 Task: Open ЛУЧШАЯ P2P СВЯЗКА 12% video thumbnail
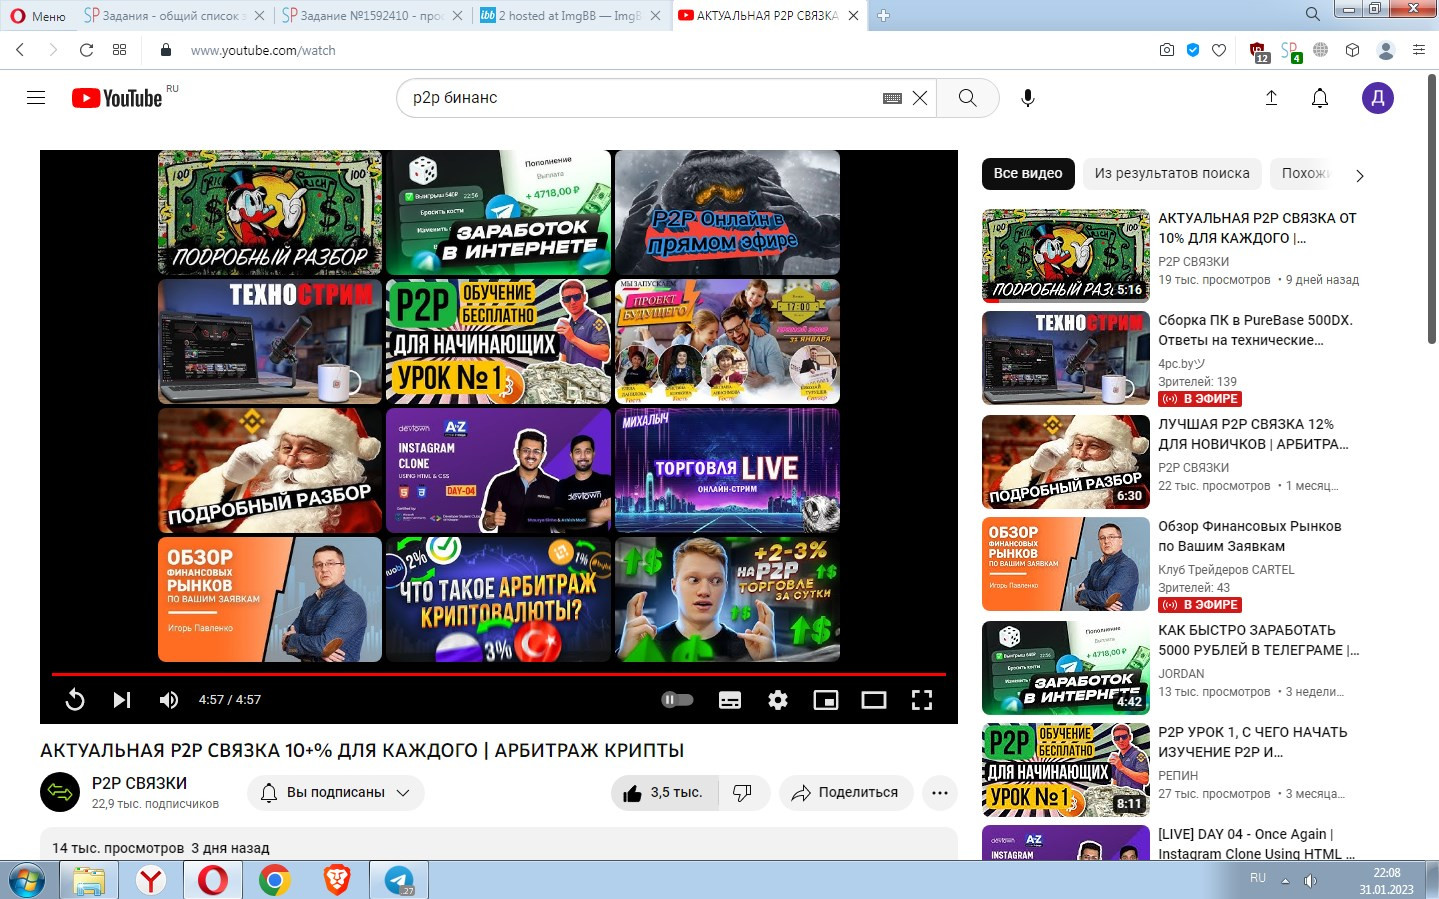[x=1066, y=462]
